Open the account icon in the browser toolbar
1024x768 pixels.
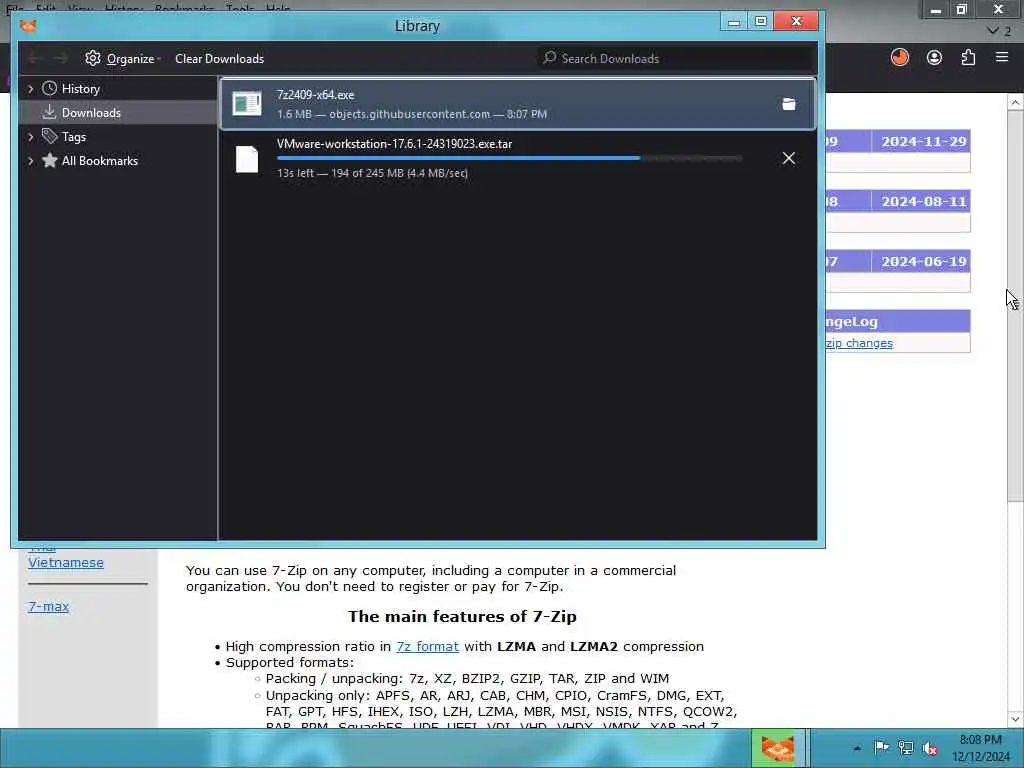pos(935,57)
